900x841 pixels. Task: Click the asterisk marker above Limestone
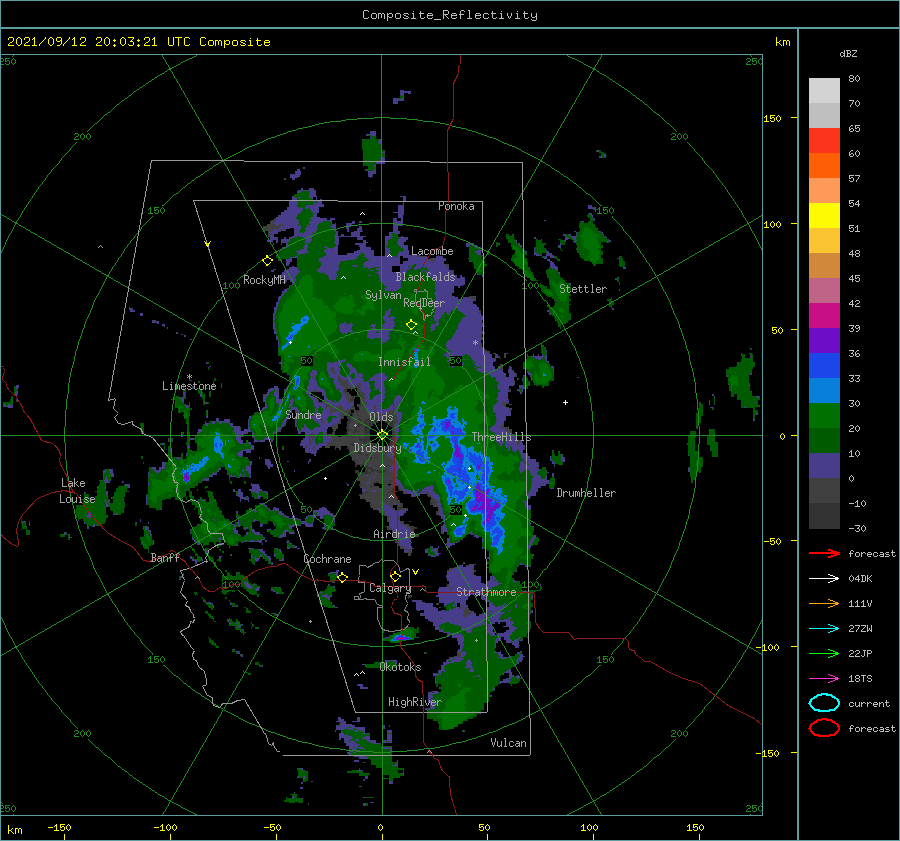coord(189,377)
